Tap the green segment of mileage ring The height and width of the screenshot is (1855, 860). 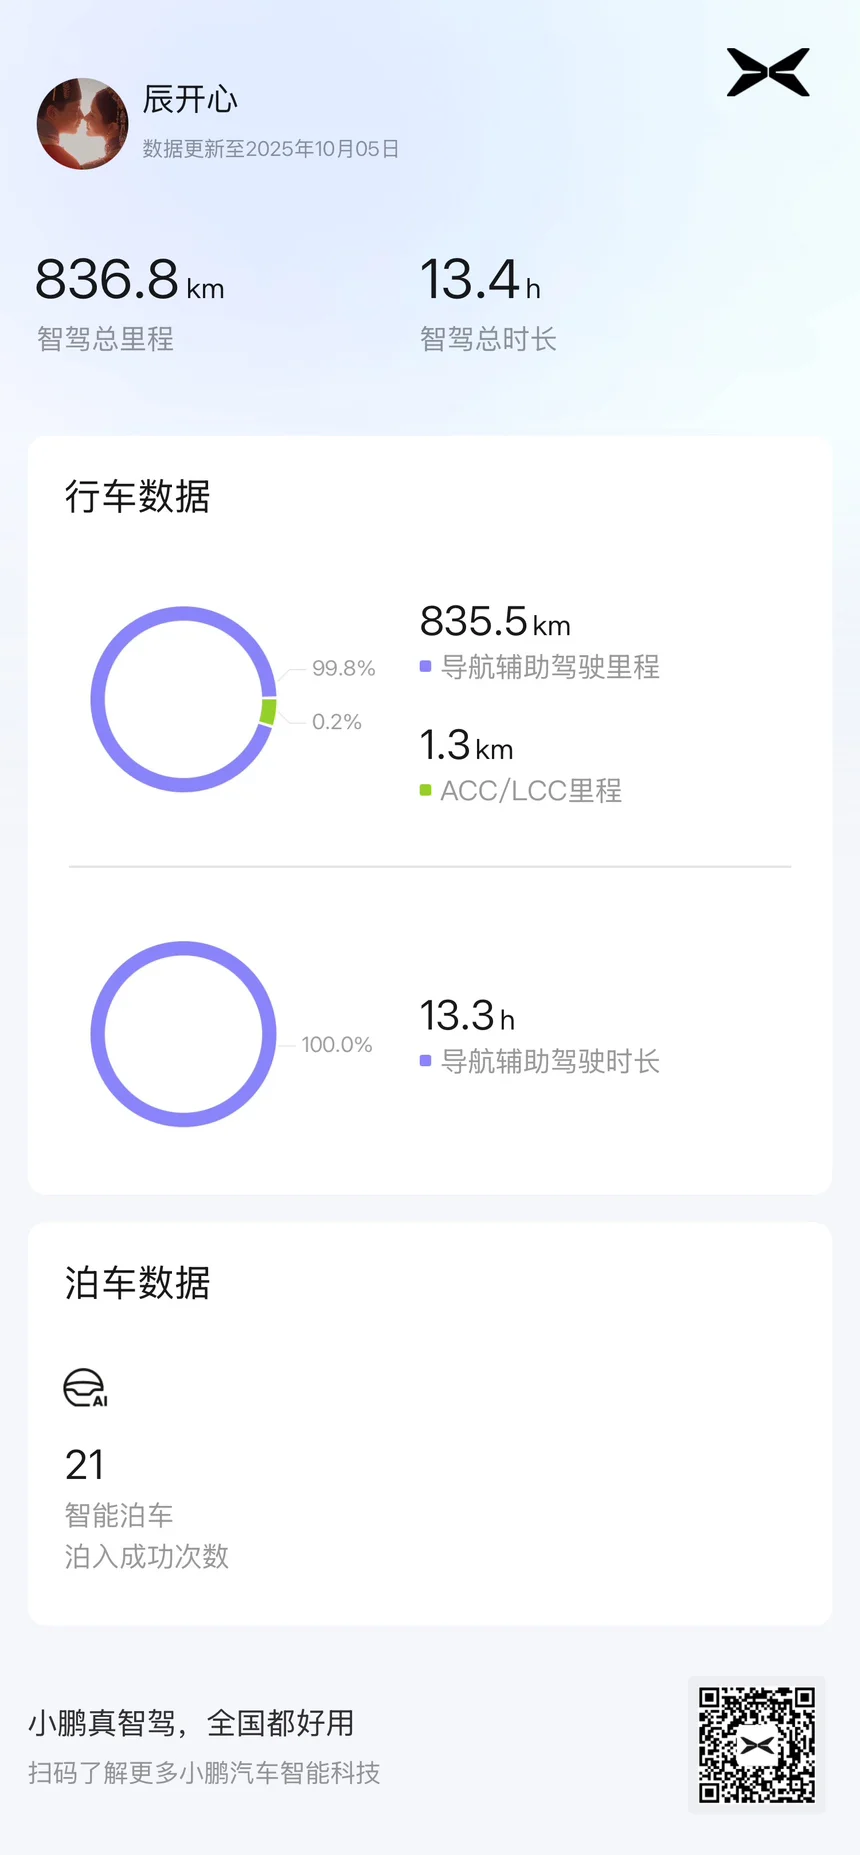(x=268, y=712)
